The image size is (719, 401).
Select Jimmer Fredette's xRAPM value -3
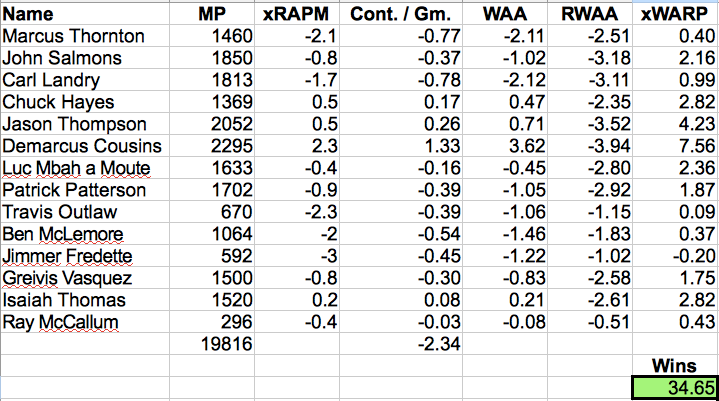[x=297, y=256]
